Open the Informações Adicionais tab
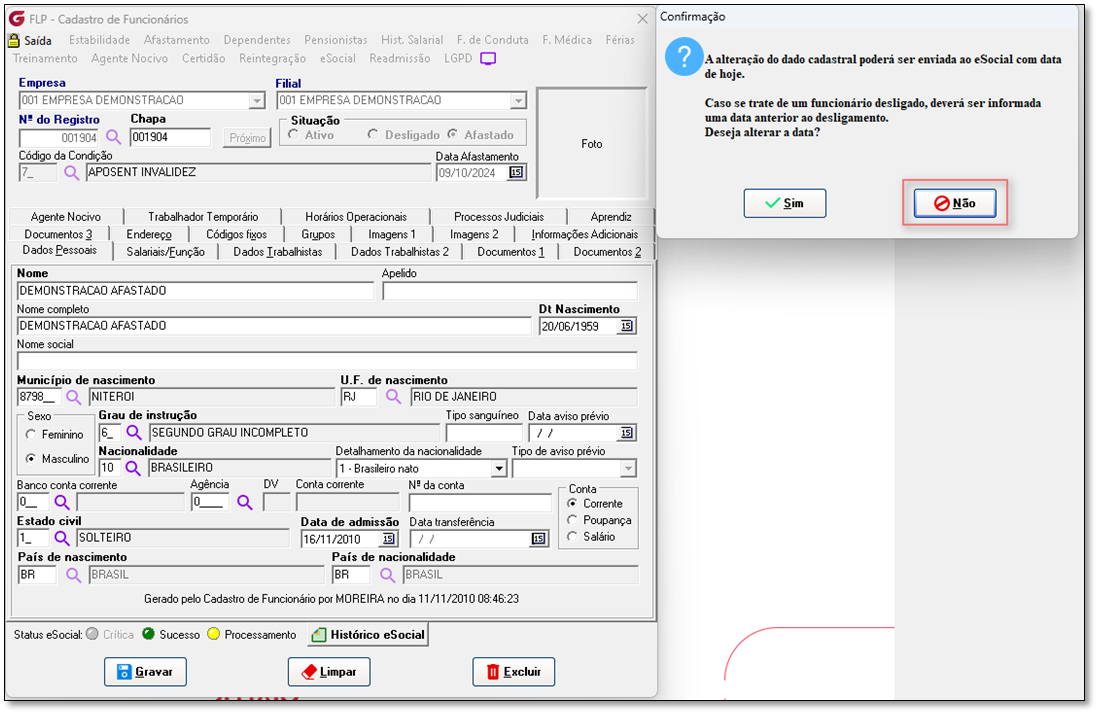The height and width of the screenshot is (714, 1098). (x=585, y=234)
